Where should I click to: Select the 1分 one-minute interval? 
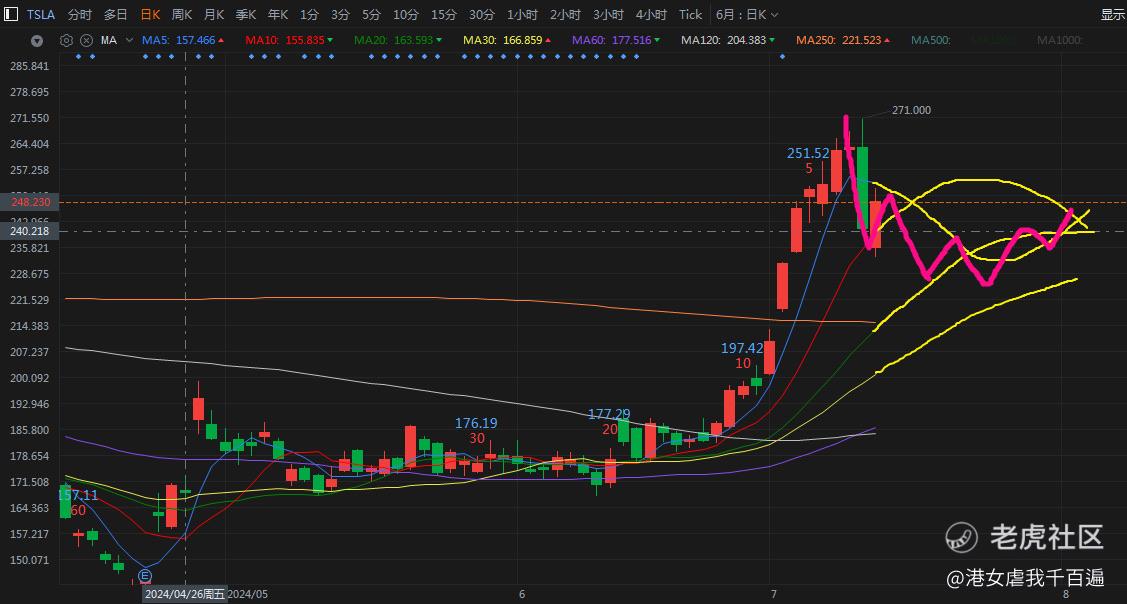[309, 14]
